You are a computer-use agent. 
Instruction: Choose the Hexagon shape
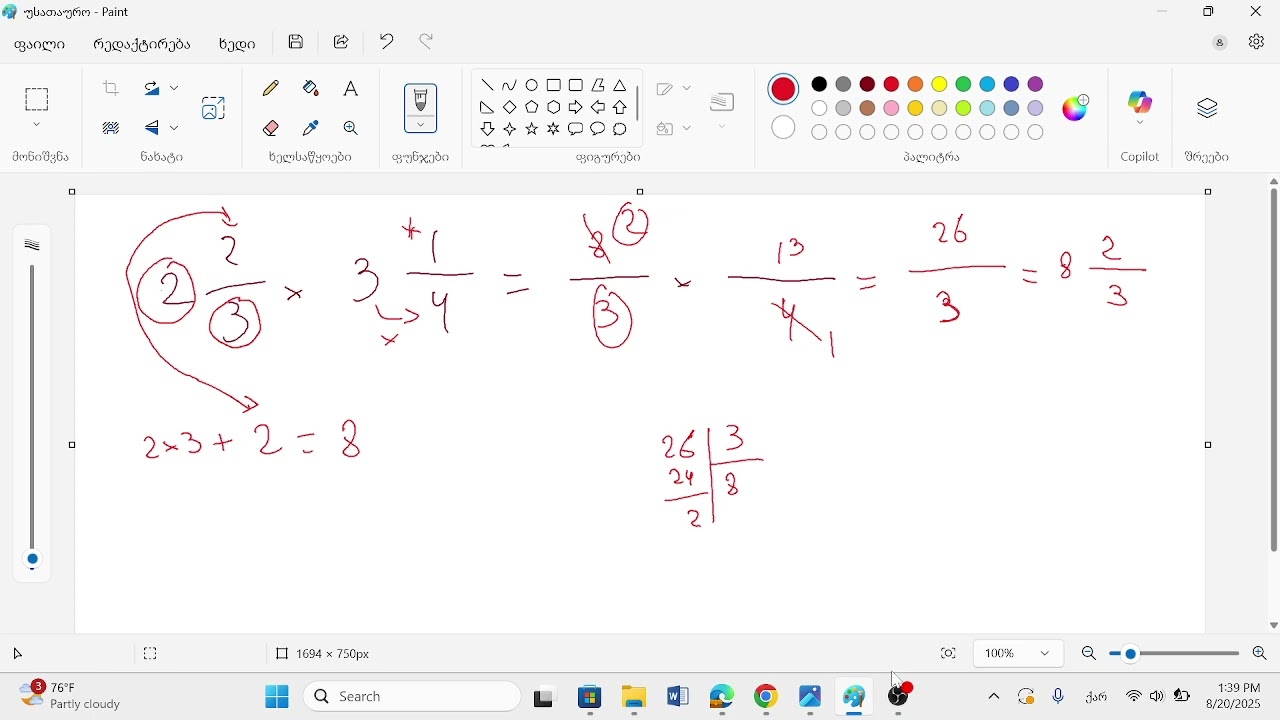coord(554,108)
